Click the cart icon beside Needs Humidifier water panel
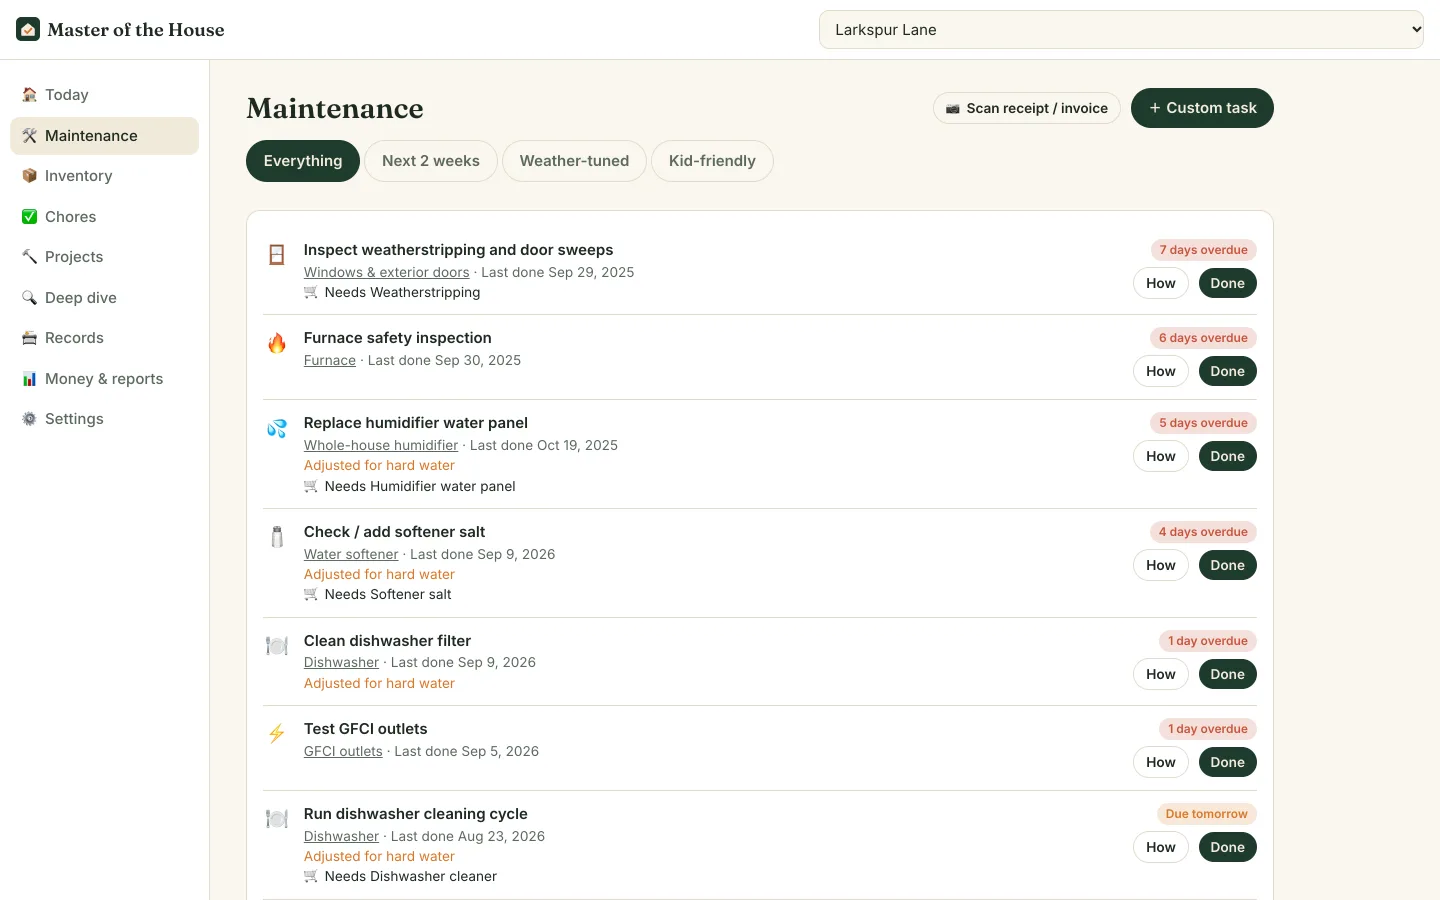This screenshot has height=900, width=1440. coord(311,487)
